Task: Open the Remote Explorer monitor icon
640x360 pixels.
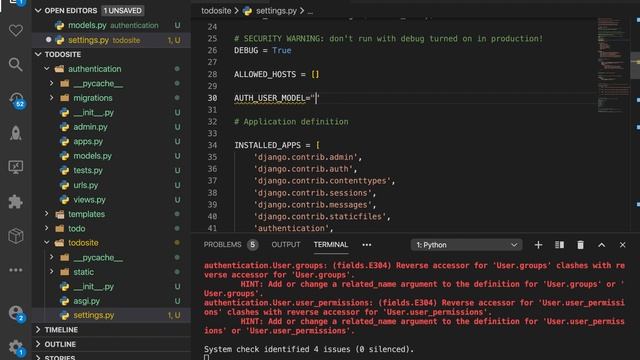Action: 16,167
